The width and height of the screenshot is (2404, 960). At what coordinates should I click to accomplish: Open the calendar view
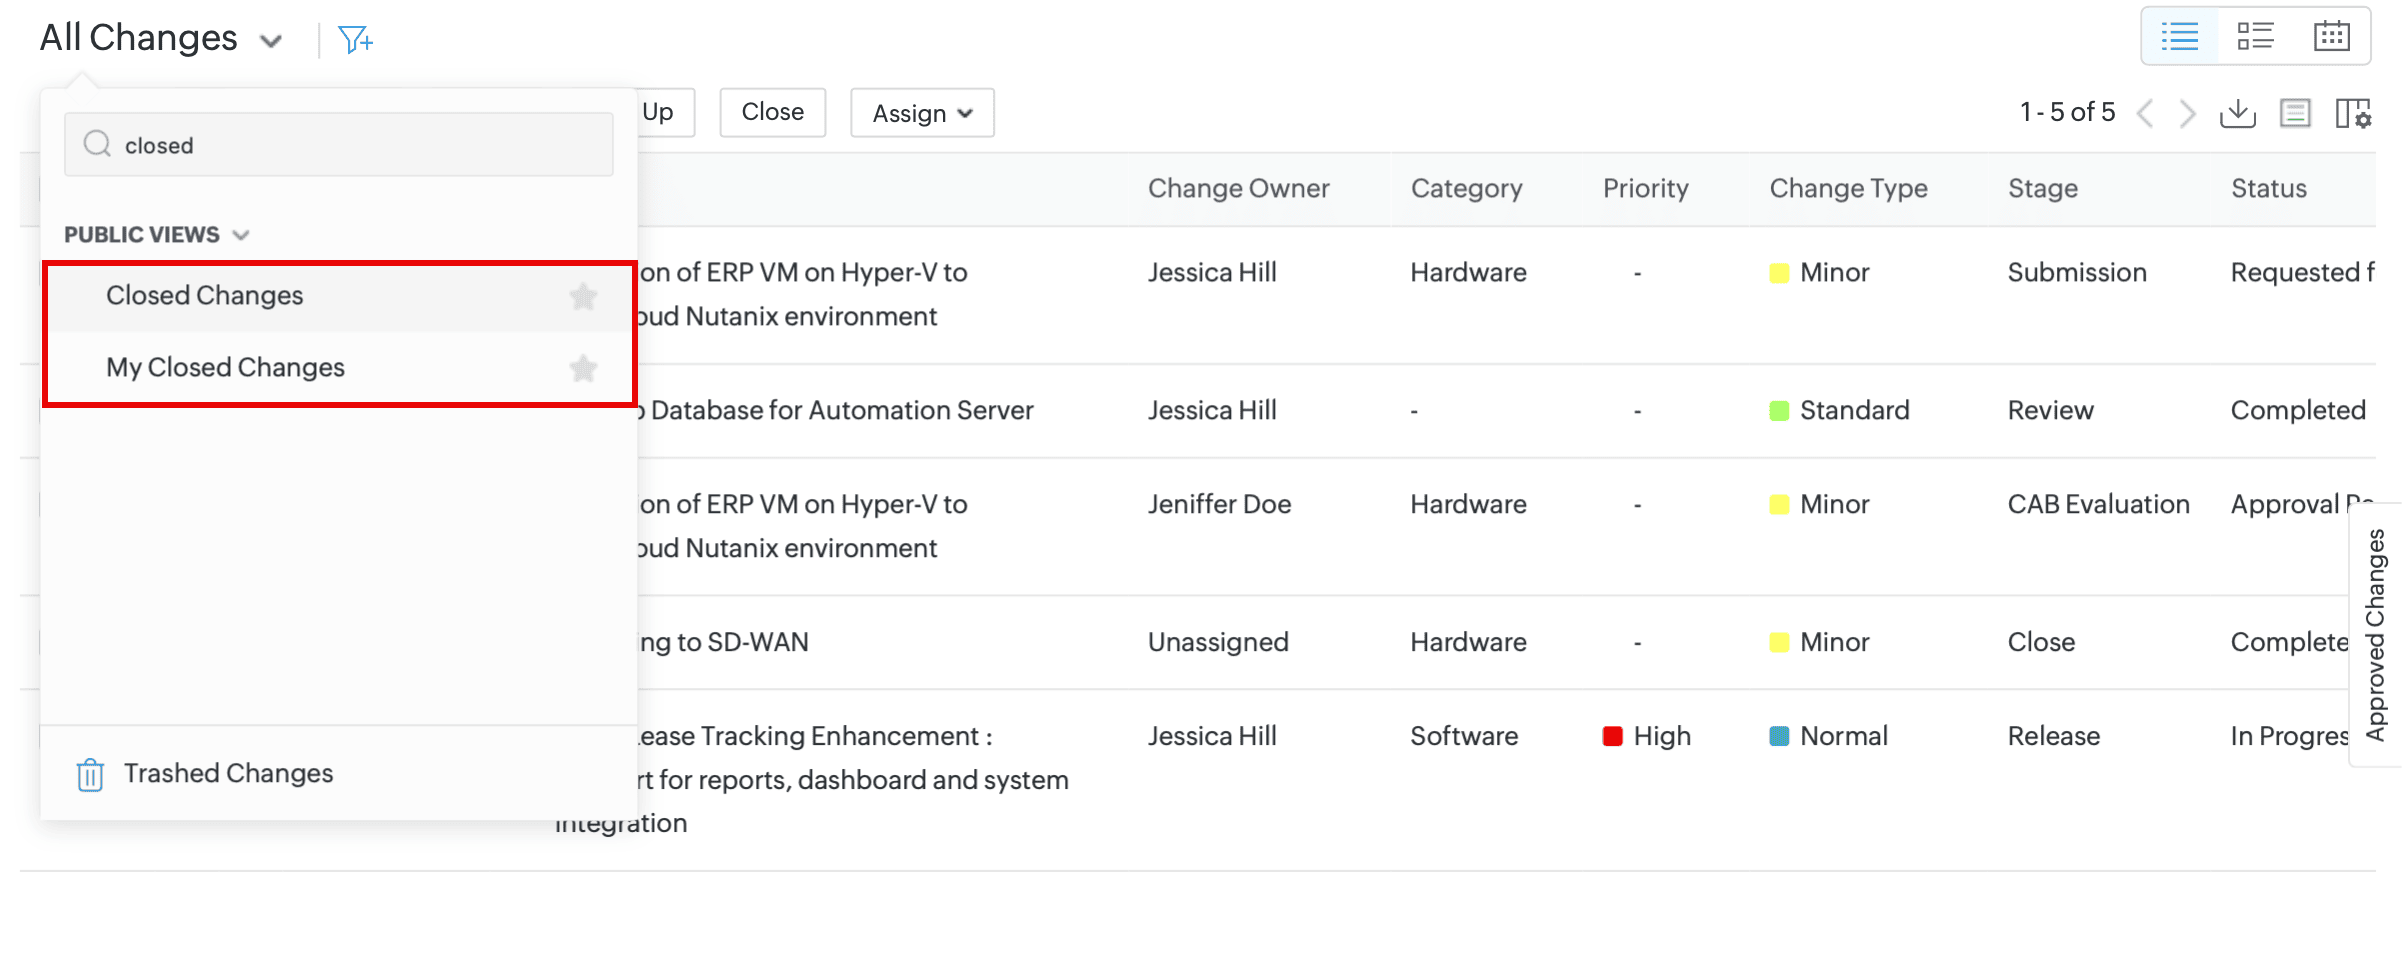[2331, 37]
